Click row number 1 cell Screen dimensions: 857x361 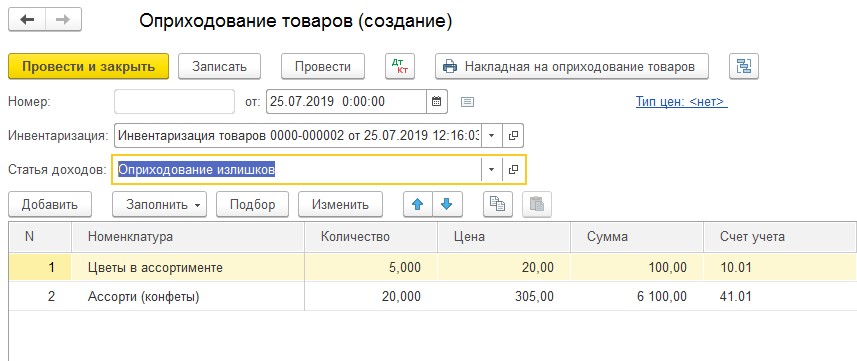tap(40, 267)
